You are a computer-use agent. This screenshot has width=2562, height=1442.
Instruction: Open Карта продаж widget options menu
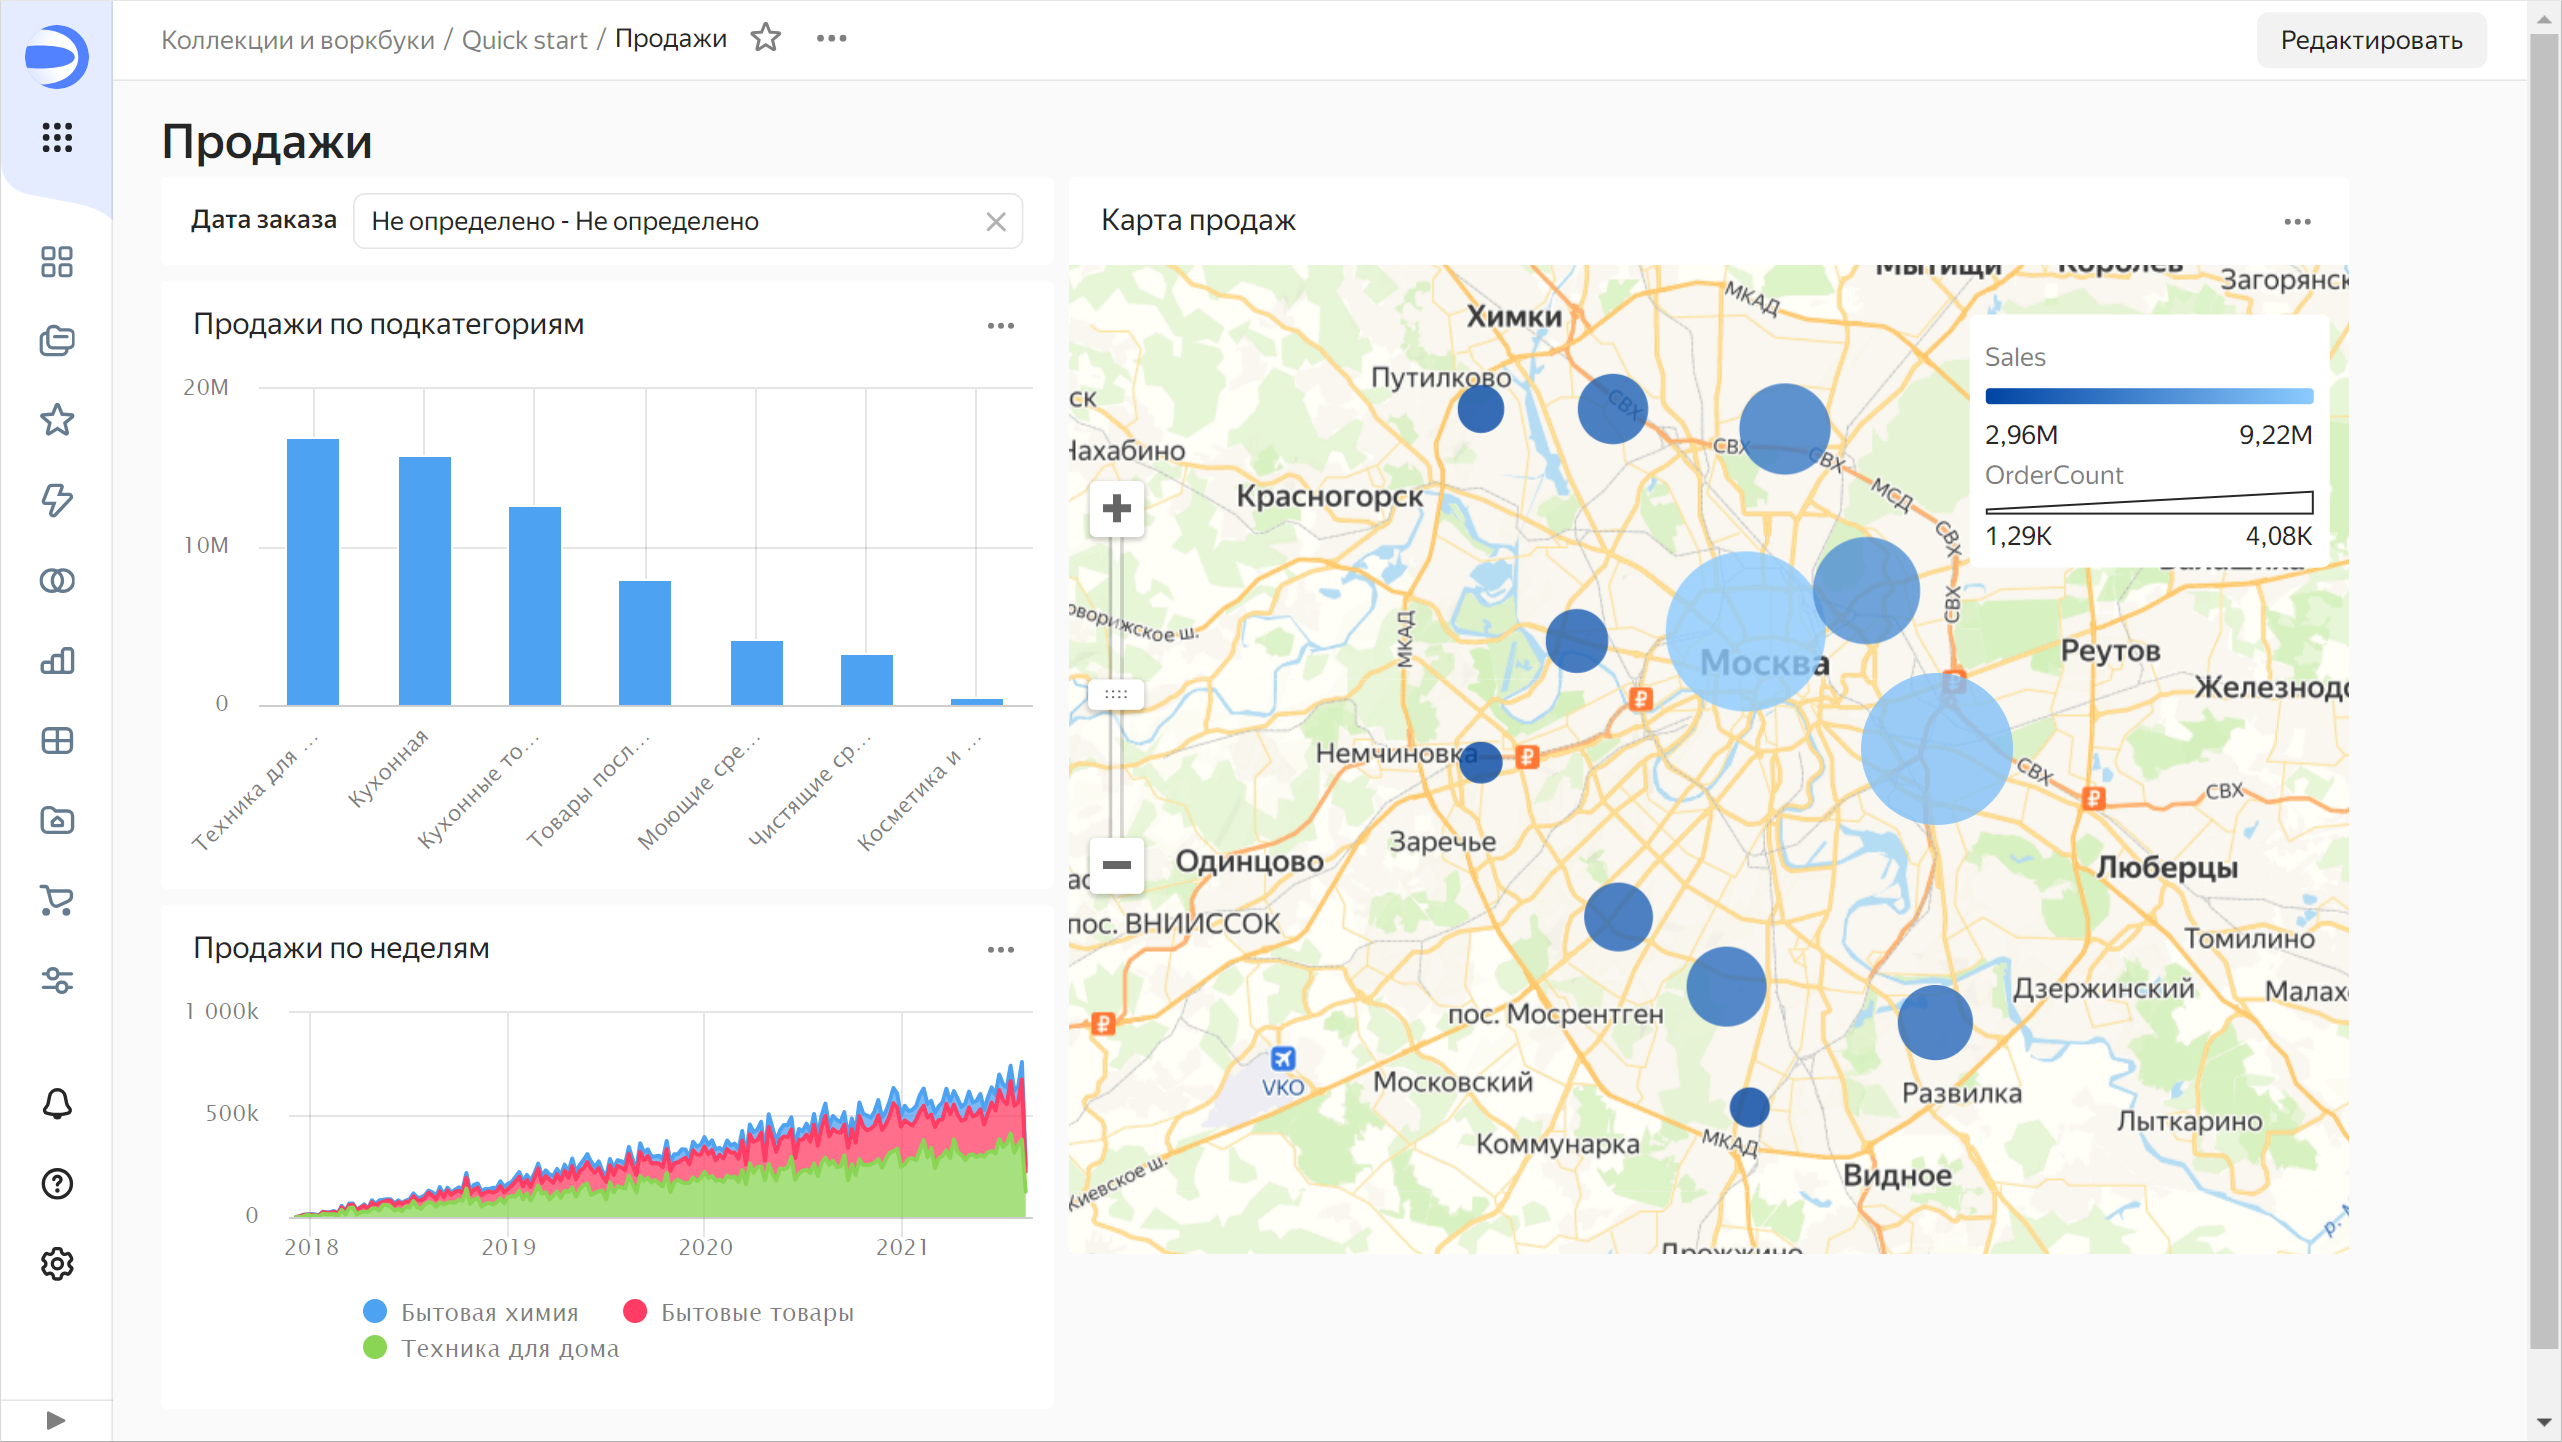2297,222
